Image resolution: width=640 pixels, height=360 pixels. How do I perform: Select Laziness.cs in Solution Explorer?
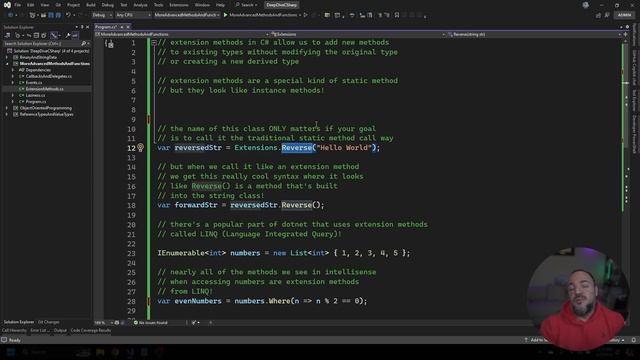(x=35, y=96)
